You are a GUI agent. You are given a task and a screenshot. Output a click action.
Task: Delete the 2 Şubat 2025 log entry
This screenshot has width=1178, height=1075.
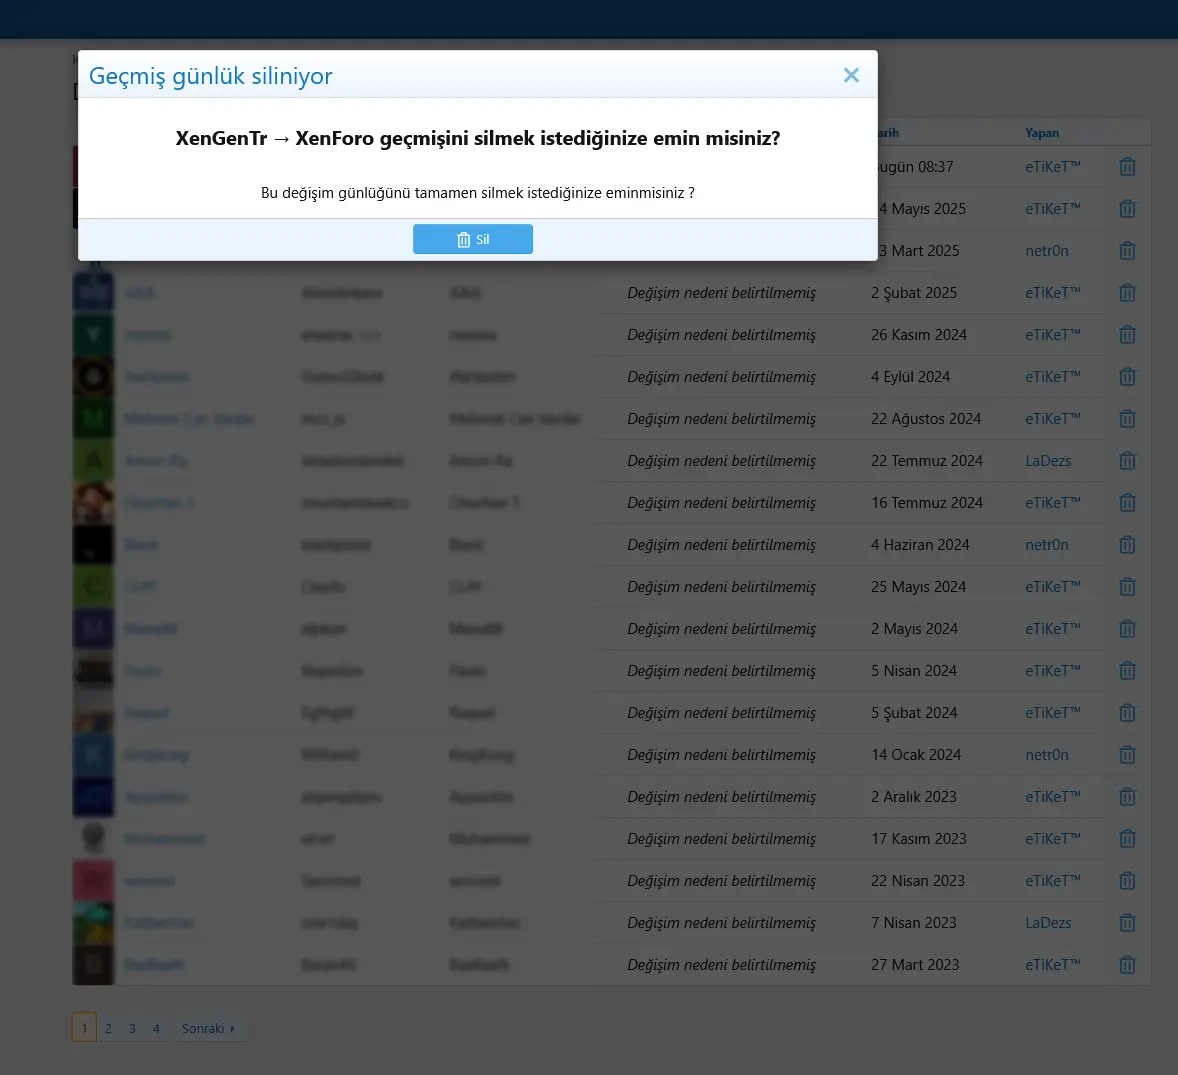coord(1127,292)
